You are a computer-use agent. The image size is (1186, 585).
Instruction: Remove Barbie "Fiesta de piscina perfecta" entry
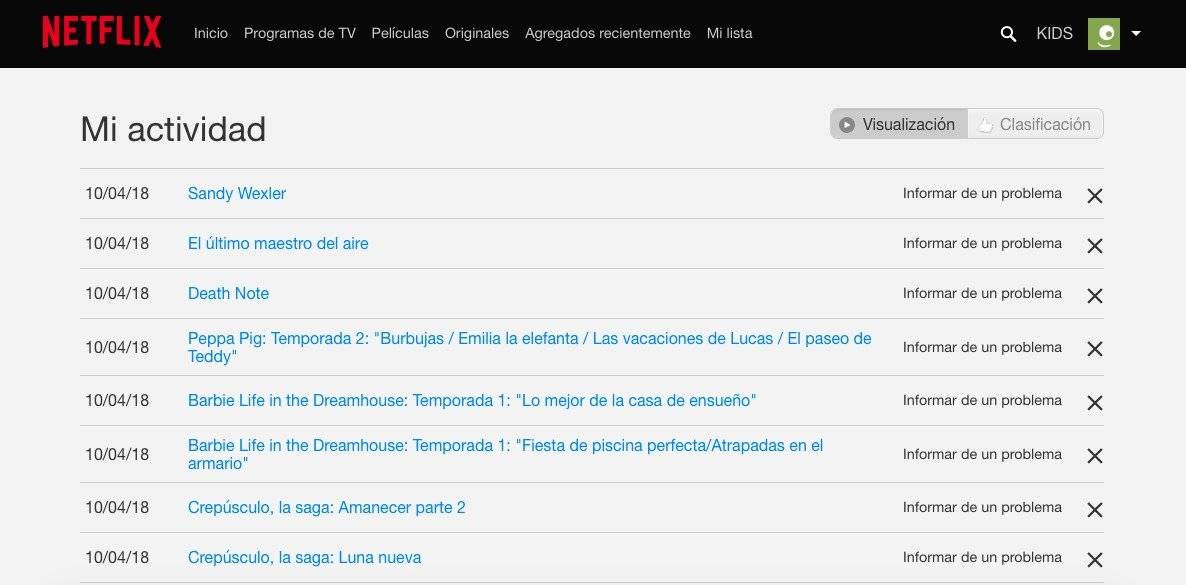1094,456
